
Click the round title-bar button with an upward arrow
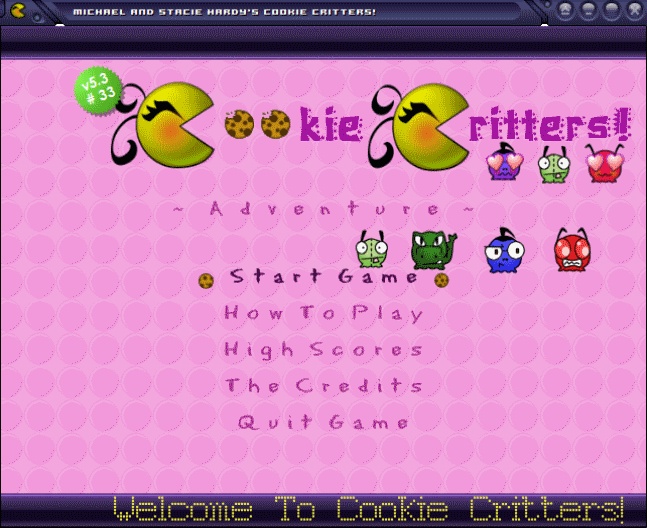click(x=566, y=10)
